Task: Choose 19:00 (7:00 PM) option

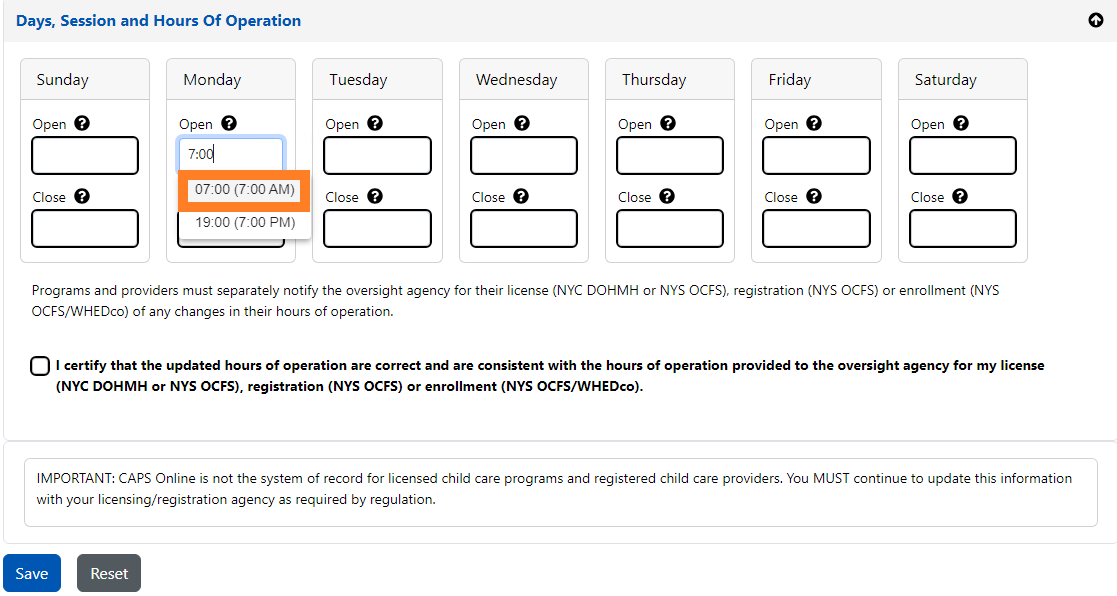Action: click(x=245, y=222)
